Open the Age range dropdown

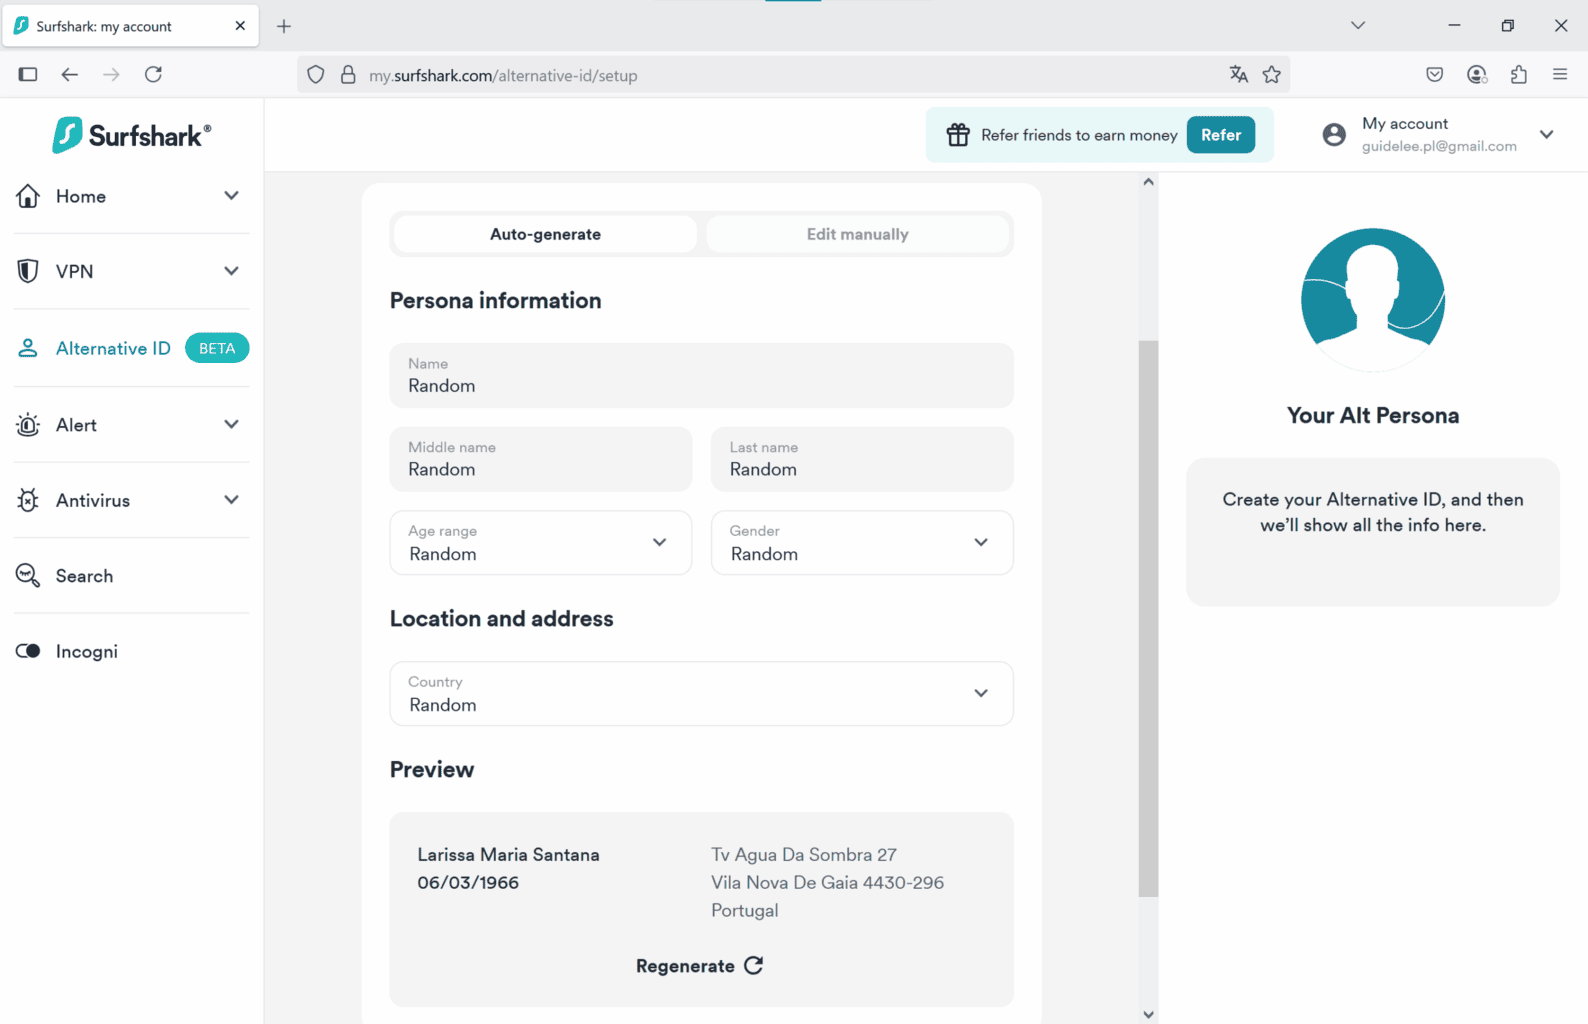(x=540, y=543)
